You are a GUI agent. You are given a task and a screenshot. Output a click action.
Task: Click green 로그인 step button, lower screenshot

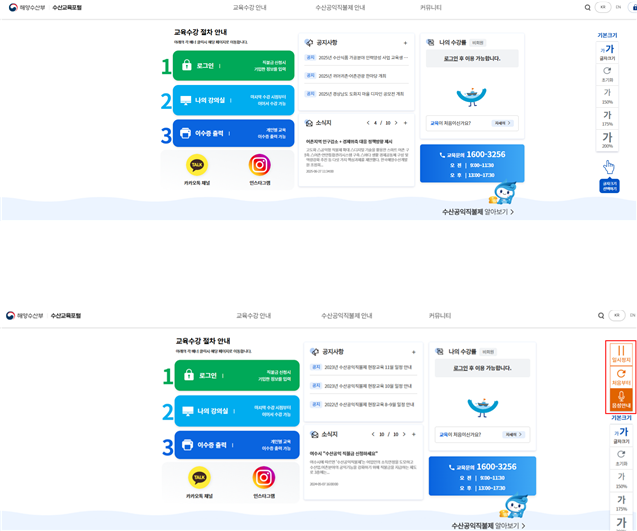coord(237,375)
